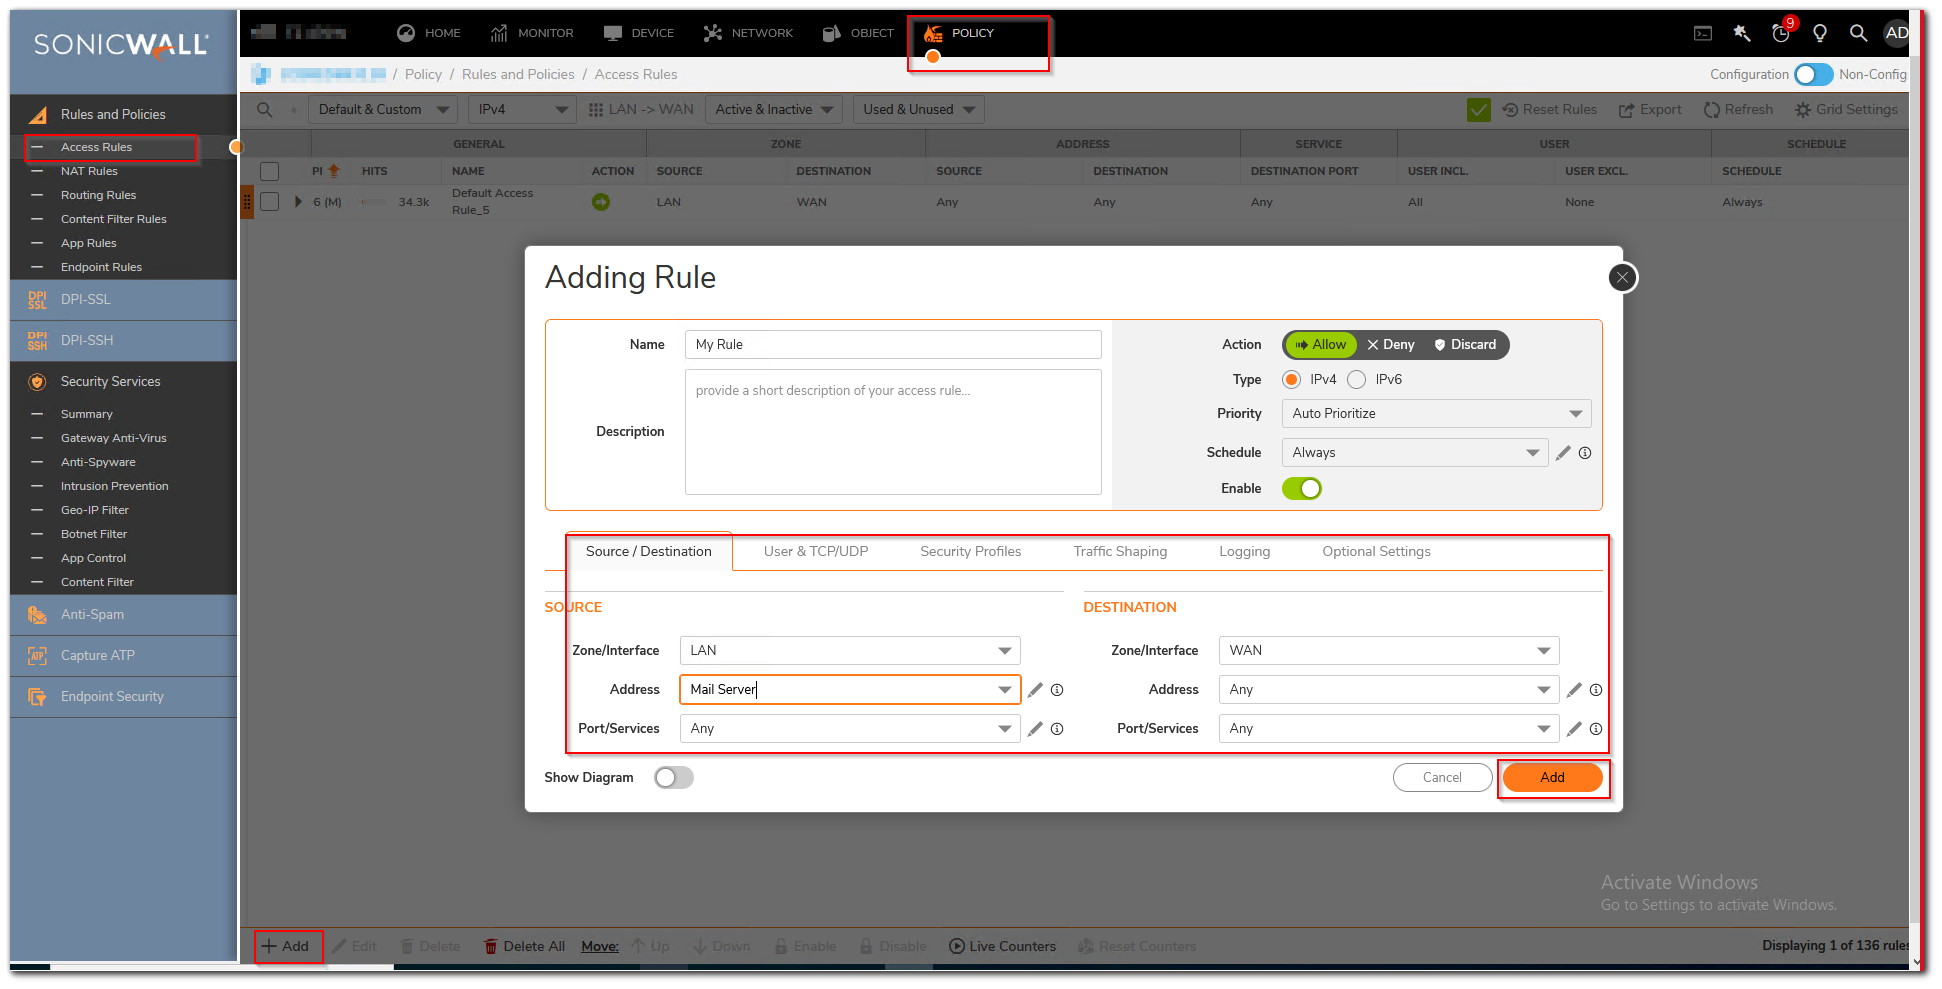Open source Zone/Interface dropdown
Image resolution: width=1942 pixels, height=989 pixels.
click(x=850, y=651)
